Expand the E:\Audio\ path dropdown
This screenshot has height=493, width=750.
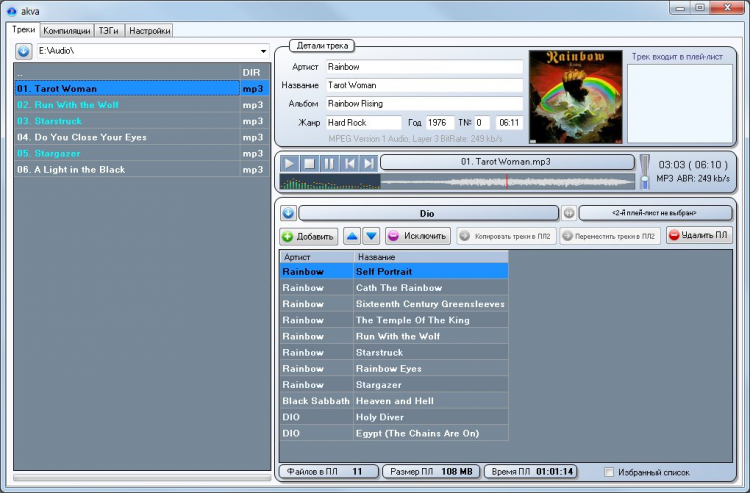click(x=263, y=51)
